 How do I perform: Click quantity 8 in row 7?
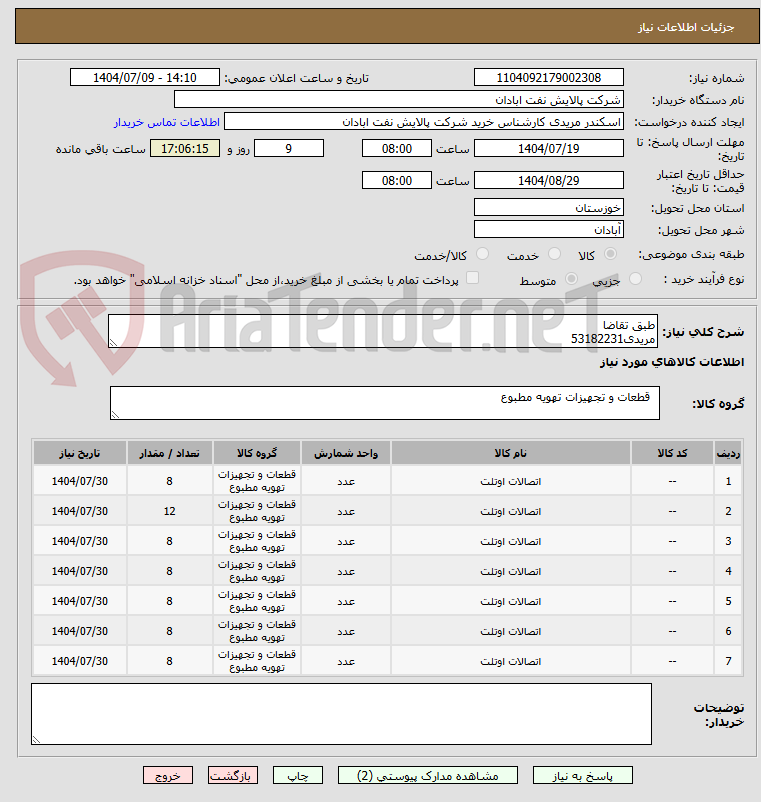click(169, 661)
